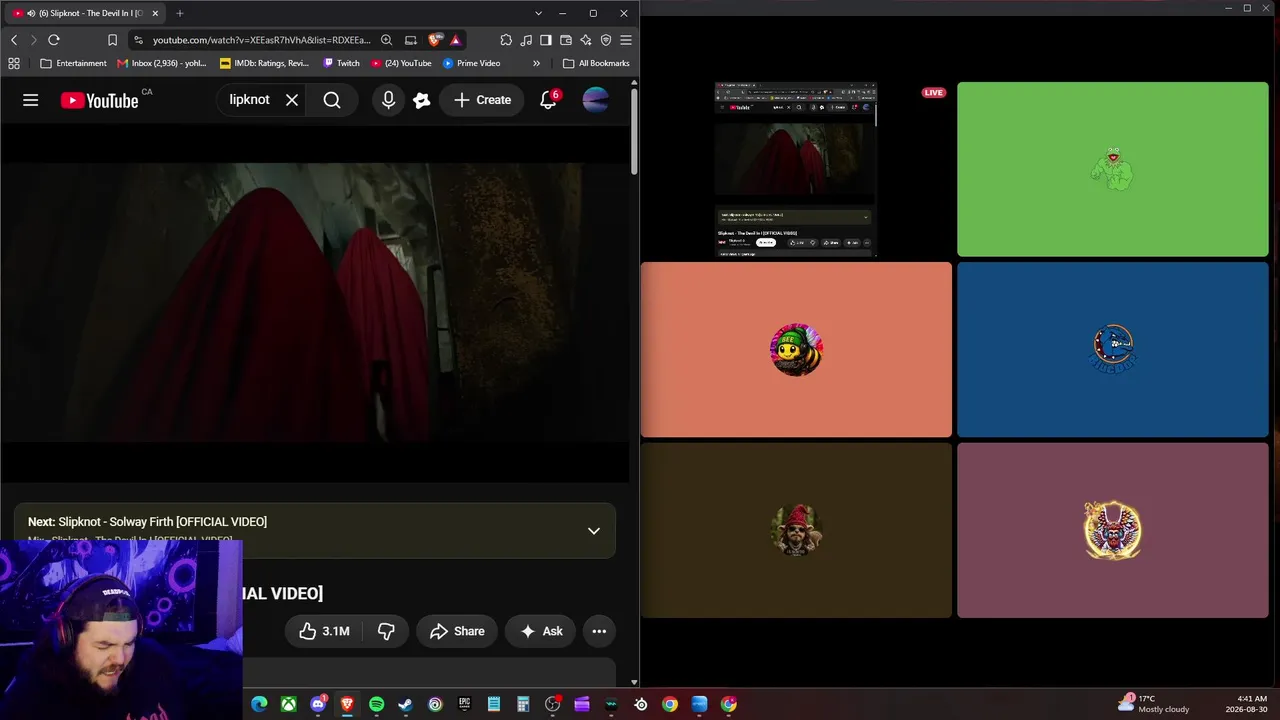Open a new browser tab
The width and height of the screenshot is (1280, 720).
click(x=180, y=13)
